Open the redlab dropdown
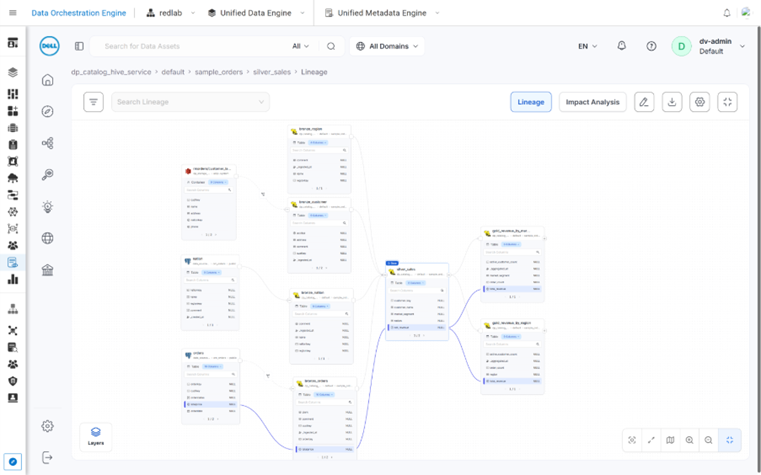 tap(171, 13)
